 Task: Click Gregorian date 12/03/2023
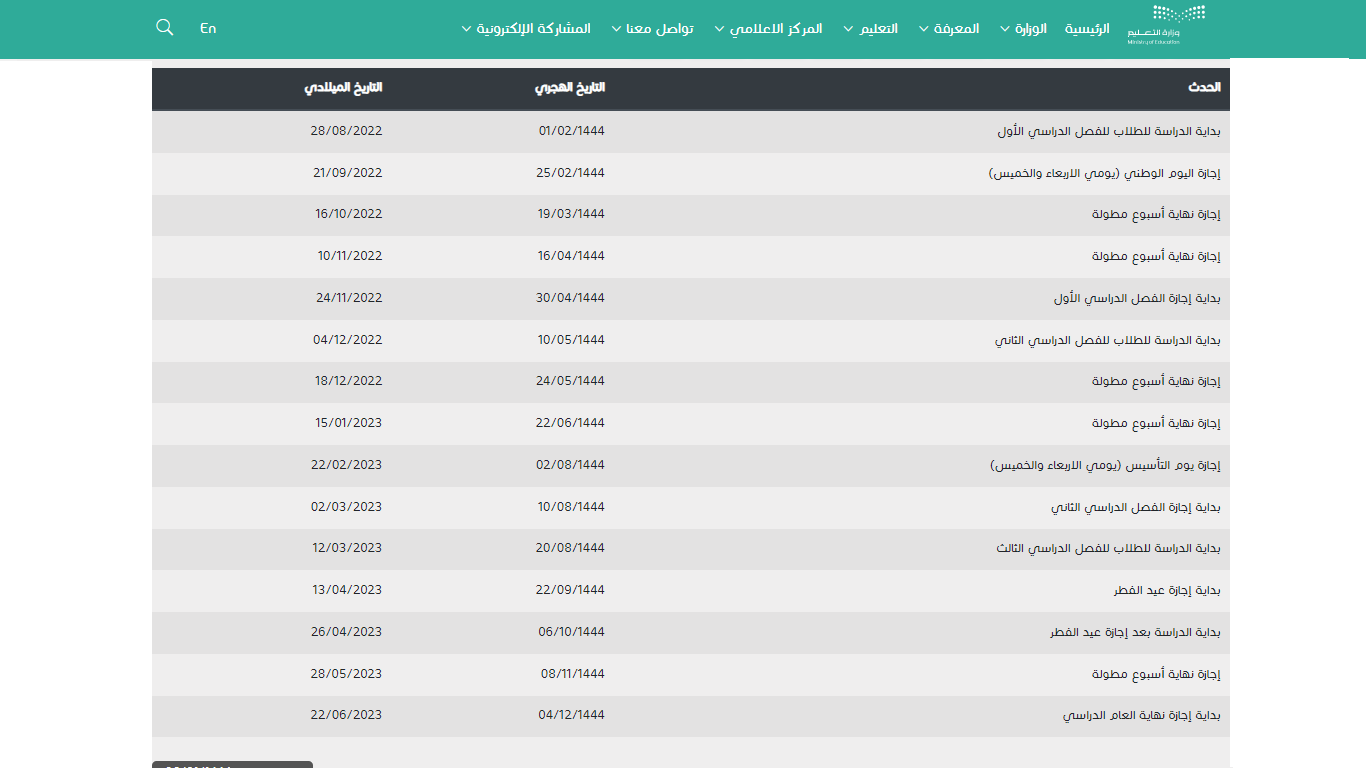347,548
